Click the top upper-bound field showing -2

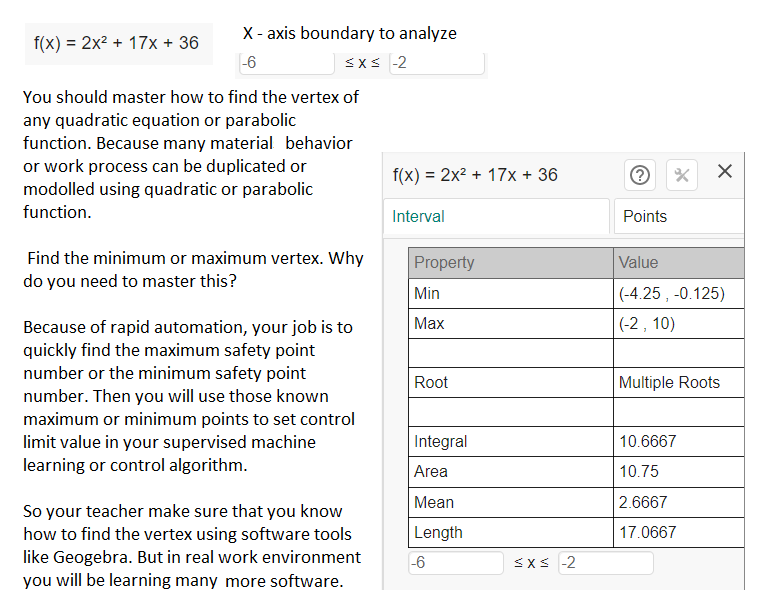coord(436,63)
